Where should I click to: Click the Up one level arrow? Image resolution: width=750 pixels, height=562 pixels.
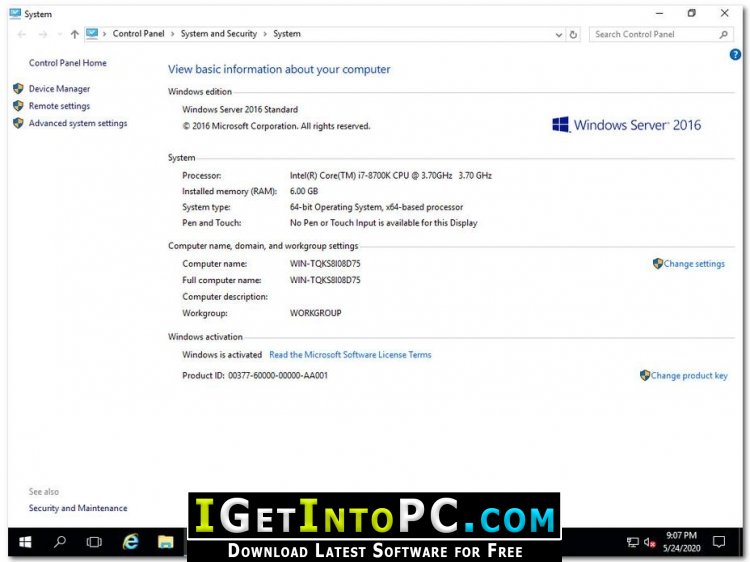(74, 34)
